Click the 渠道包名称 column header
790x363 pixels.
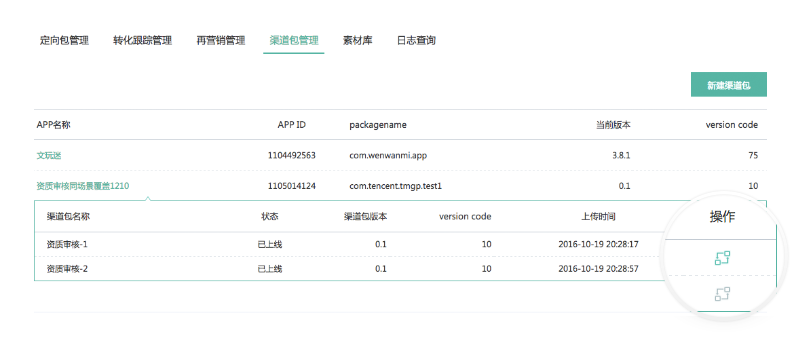[69, 217]
